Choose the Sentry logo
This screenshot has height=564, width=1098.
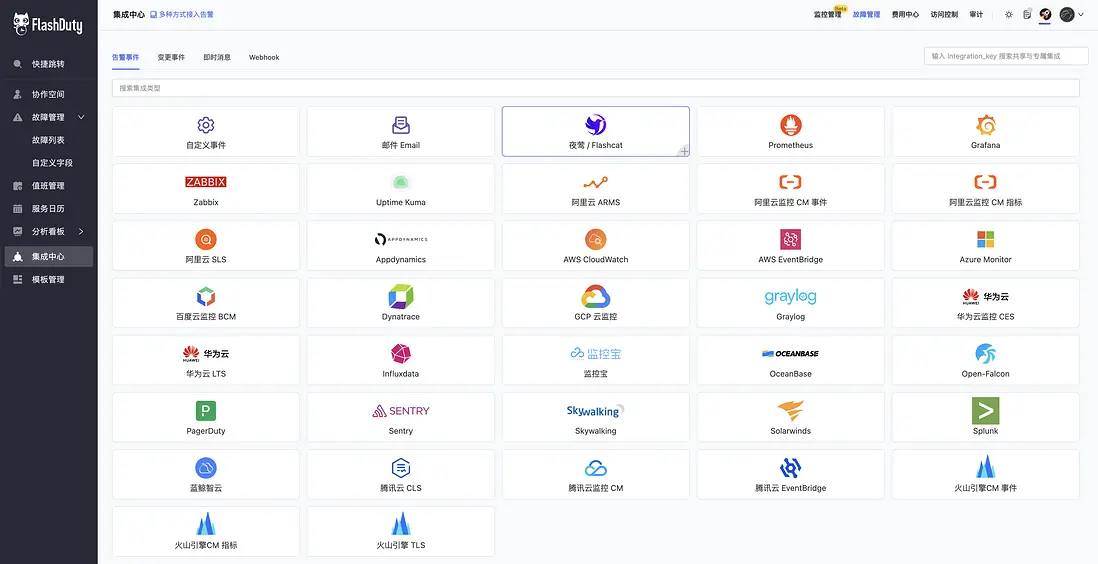pyautogui.click(x=401, y=411)
